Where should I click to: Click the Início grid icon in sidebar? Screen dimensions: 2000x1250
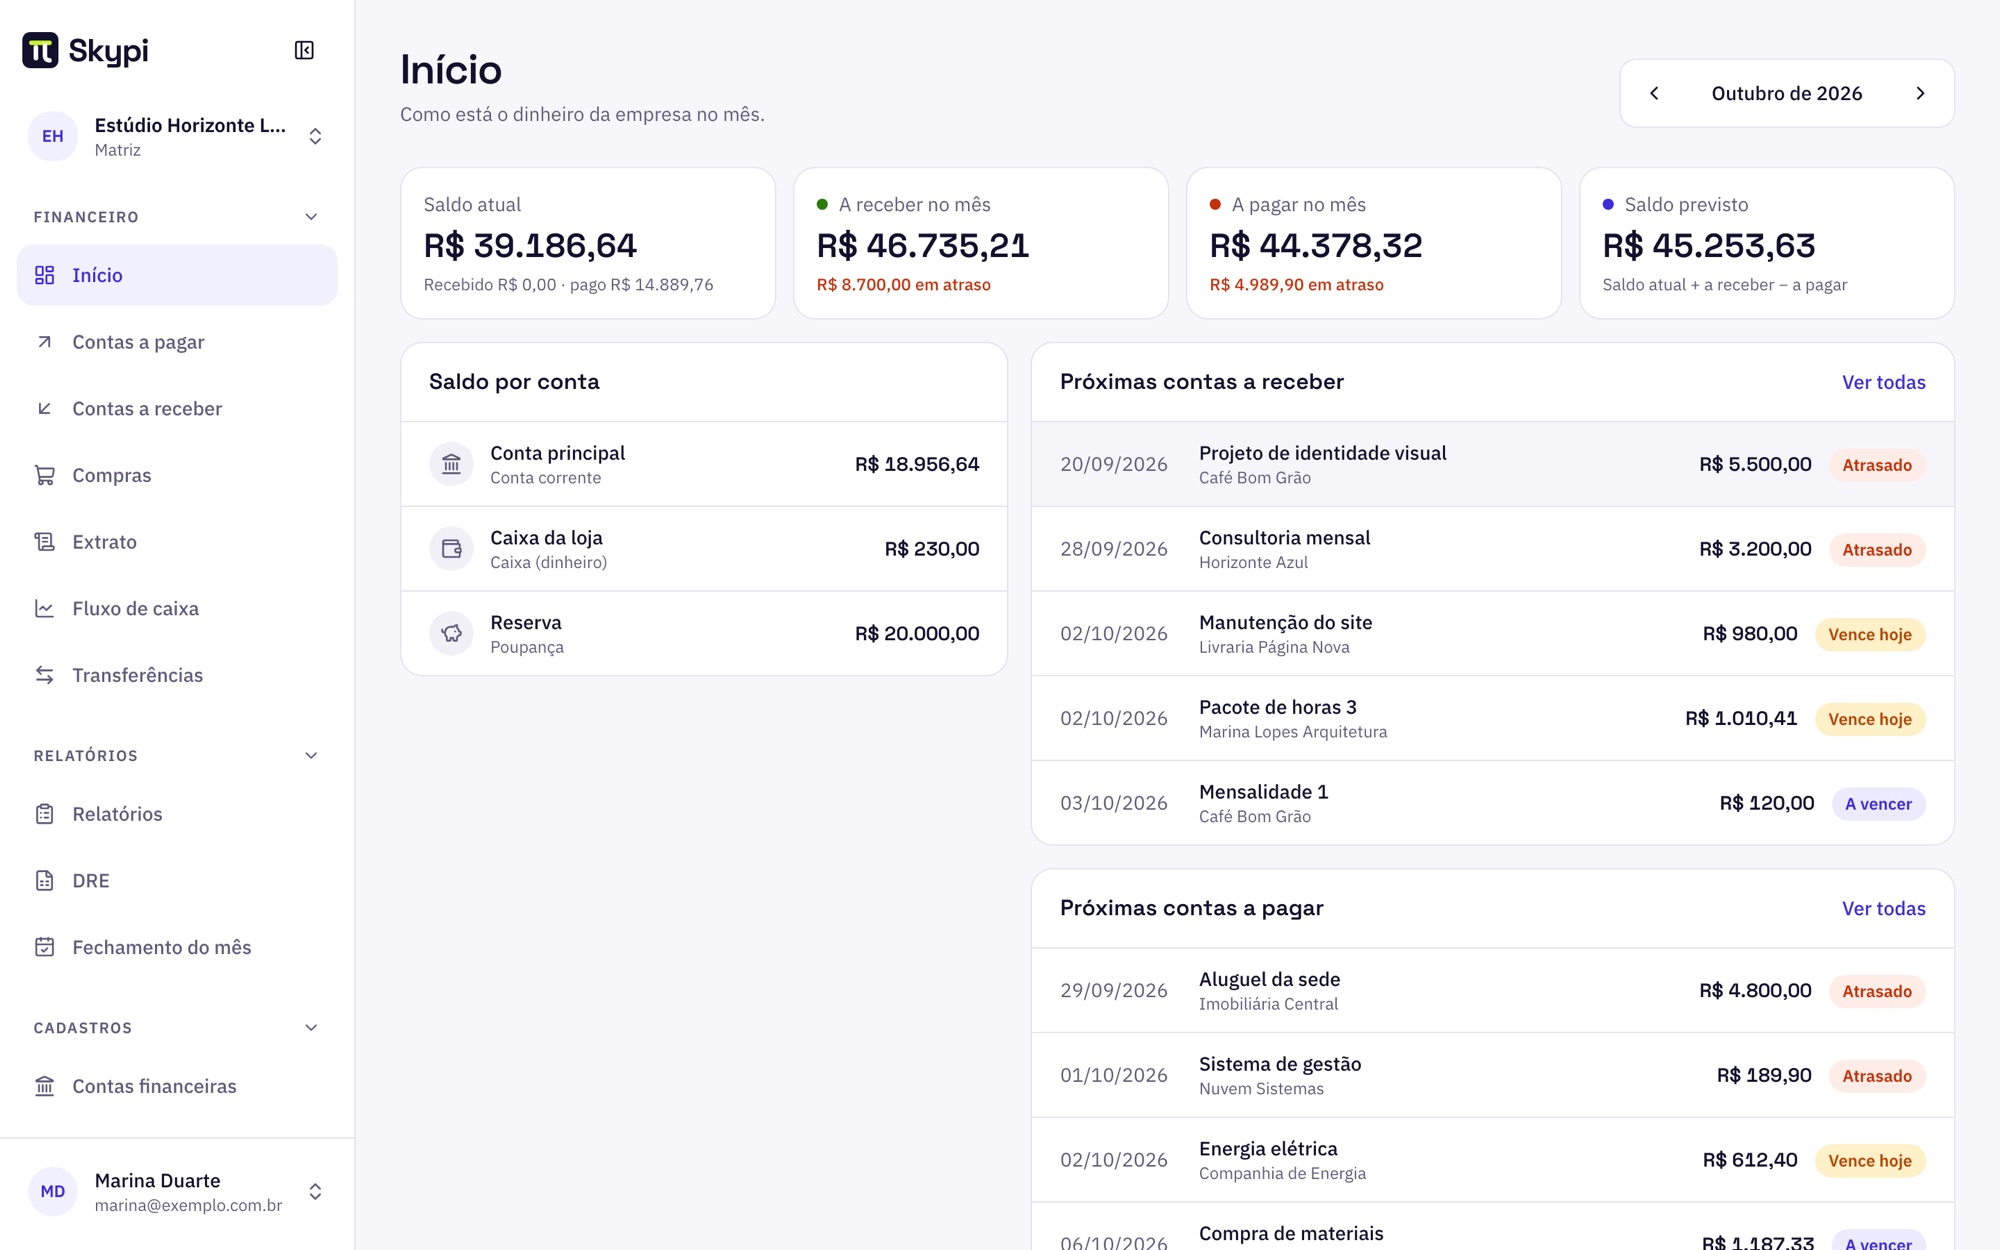tap(45, 275)
